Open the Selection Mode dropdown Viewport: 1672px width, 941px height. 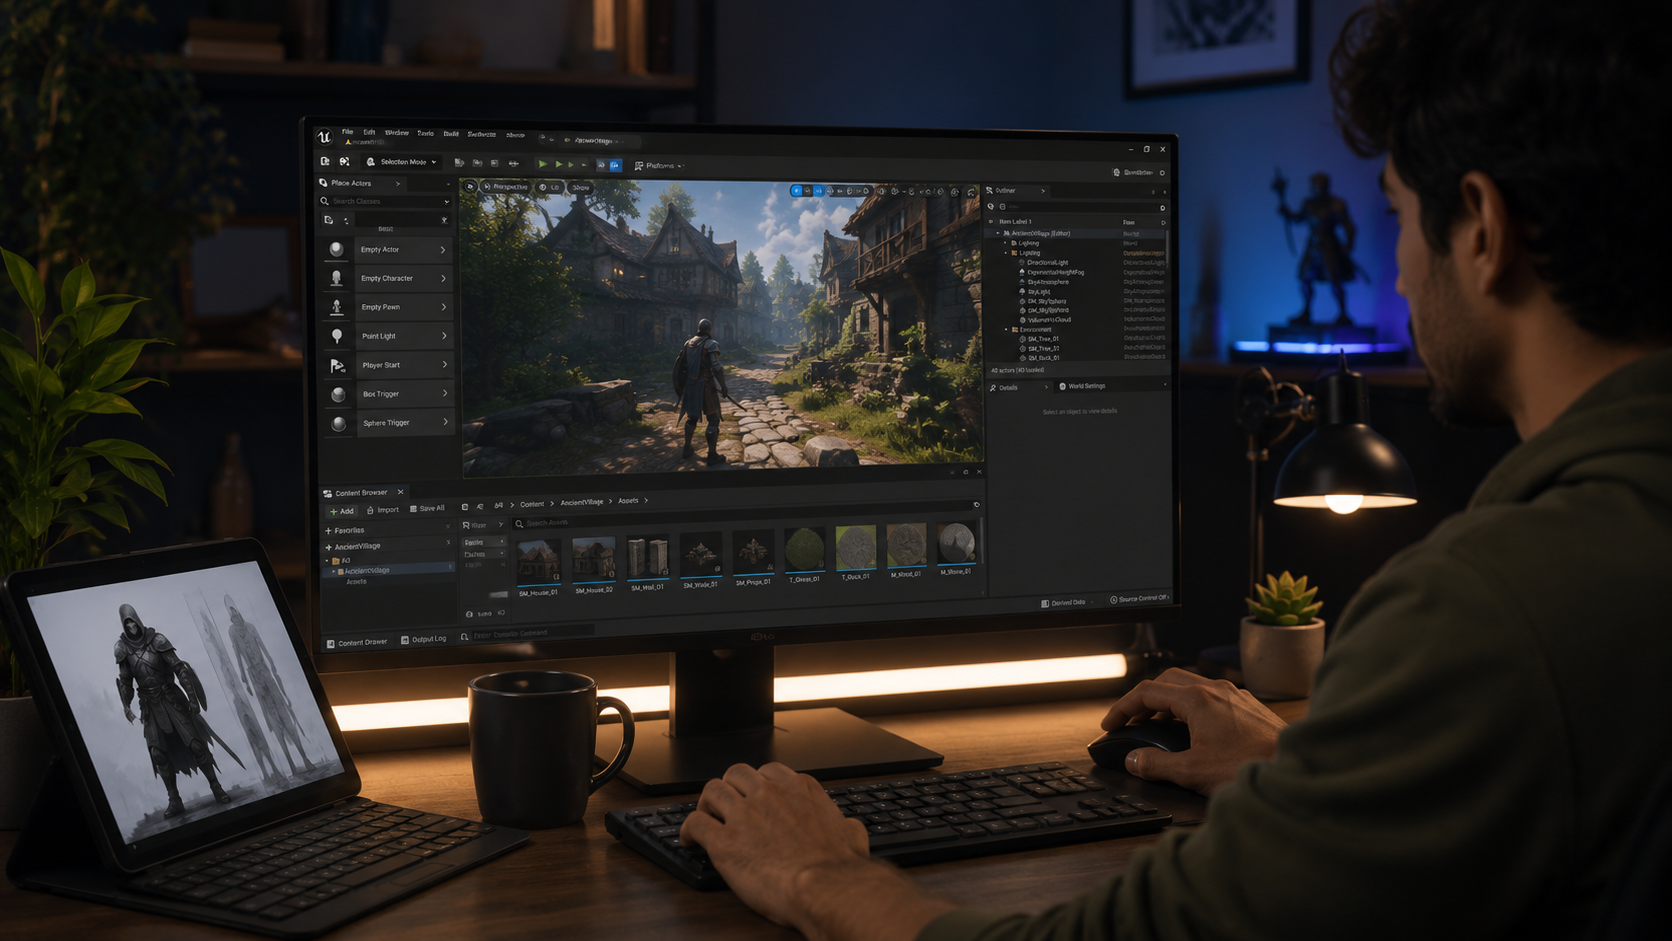402,162
